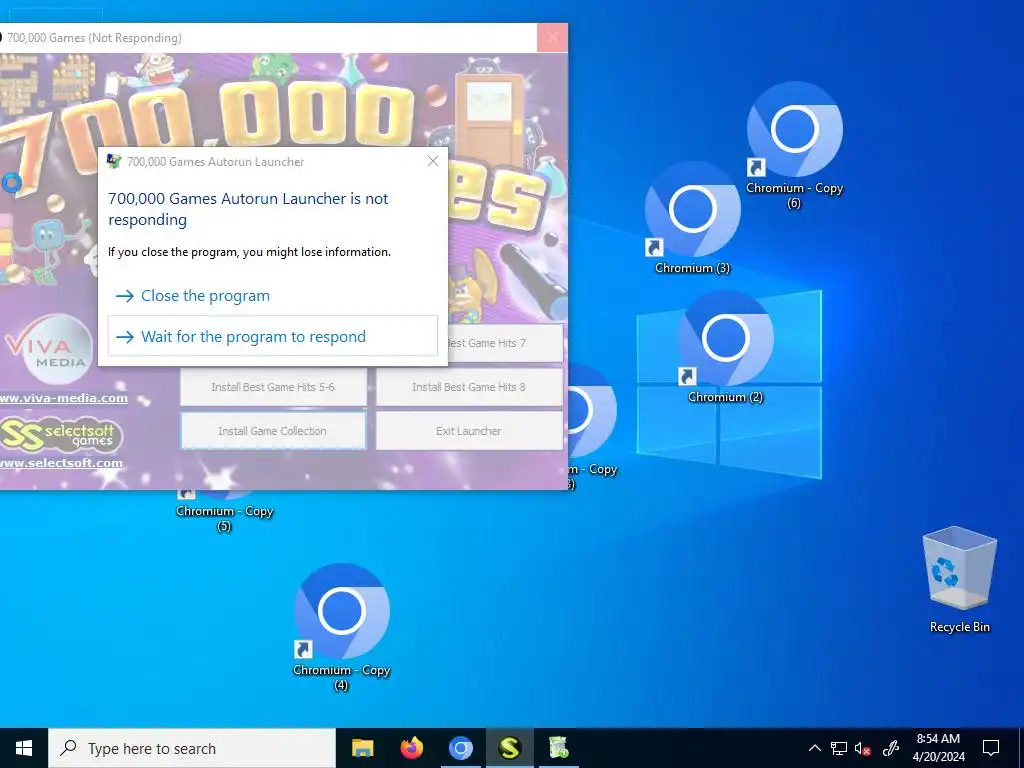Click Exit Launcher button
Viewport: 1024px width, 768px height.
tap(469, 430)
